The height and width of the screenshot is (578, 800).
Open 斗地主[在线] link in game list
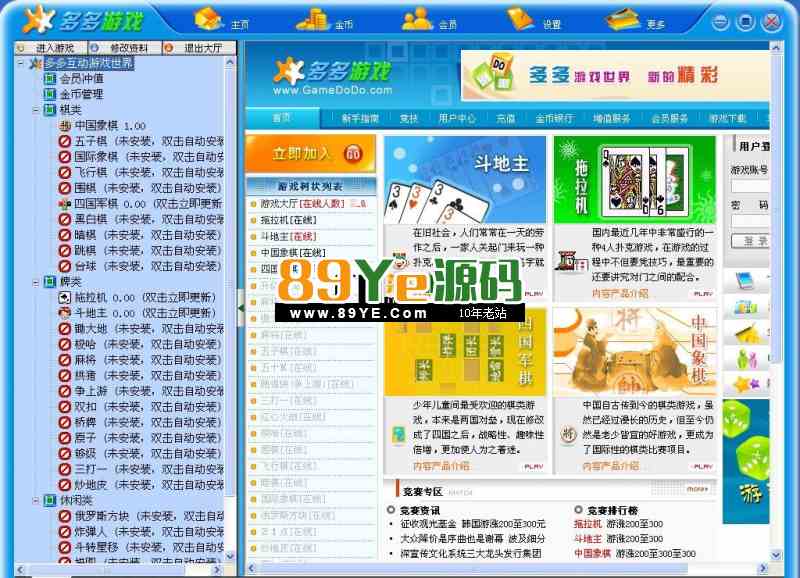pyautogui.click(x=288, y=236)
